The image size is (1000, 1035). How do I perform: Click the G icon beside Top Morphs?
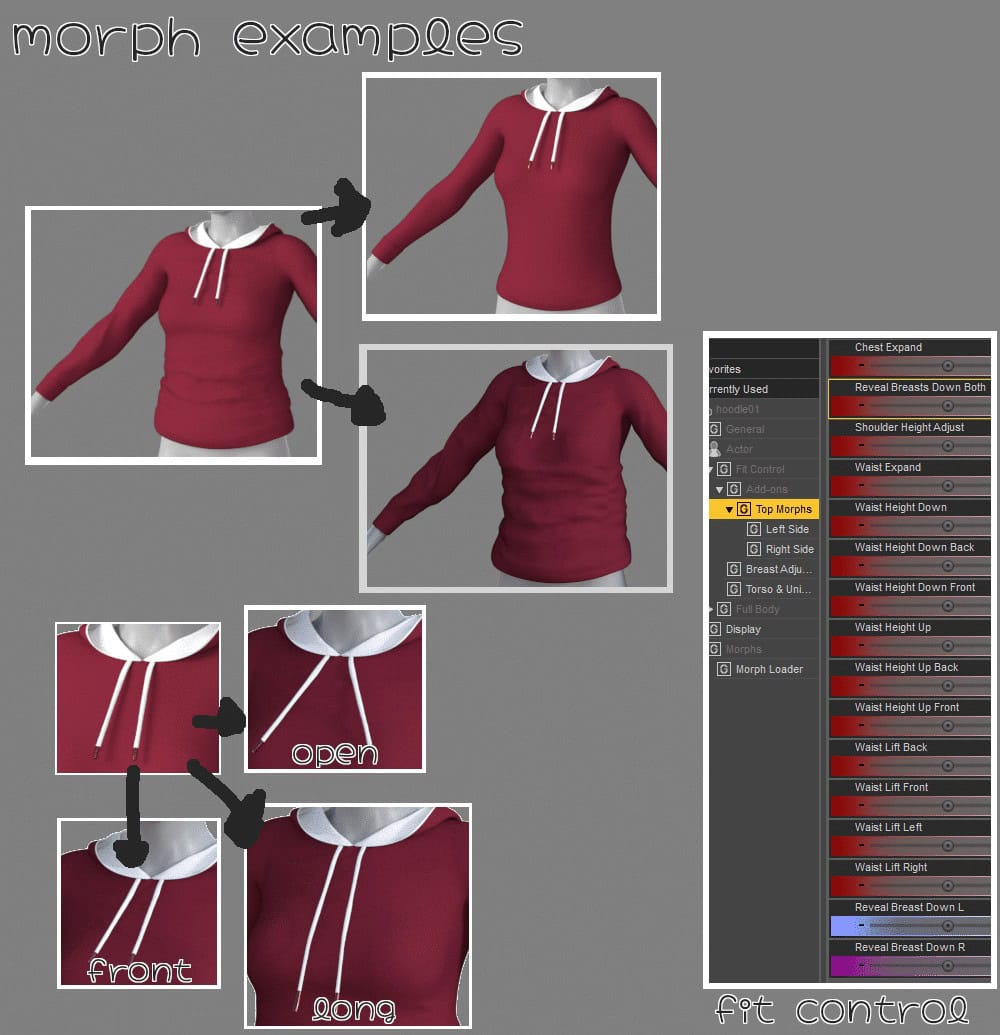pyautogui.click(x=744, y=509)
